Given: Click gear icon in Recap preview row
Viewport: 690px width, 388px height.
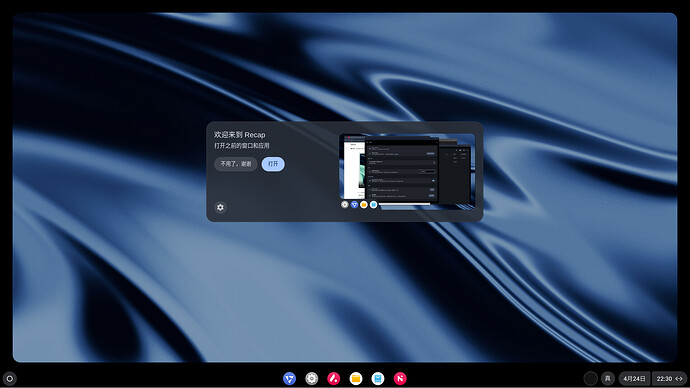Looking at the screenshot, I should [x=345, y=205].
